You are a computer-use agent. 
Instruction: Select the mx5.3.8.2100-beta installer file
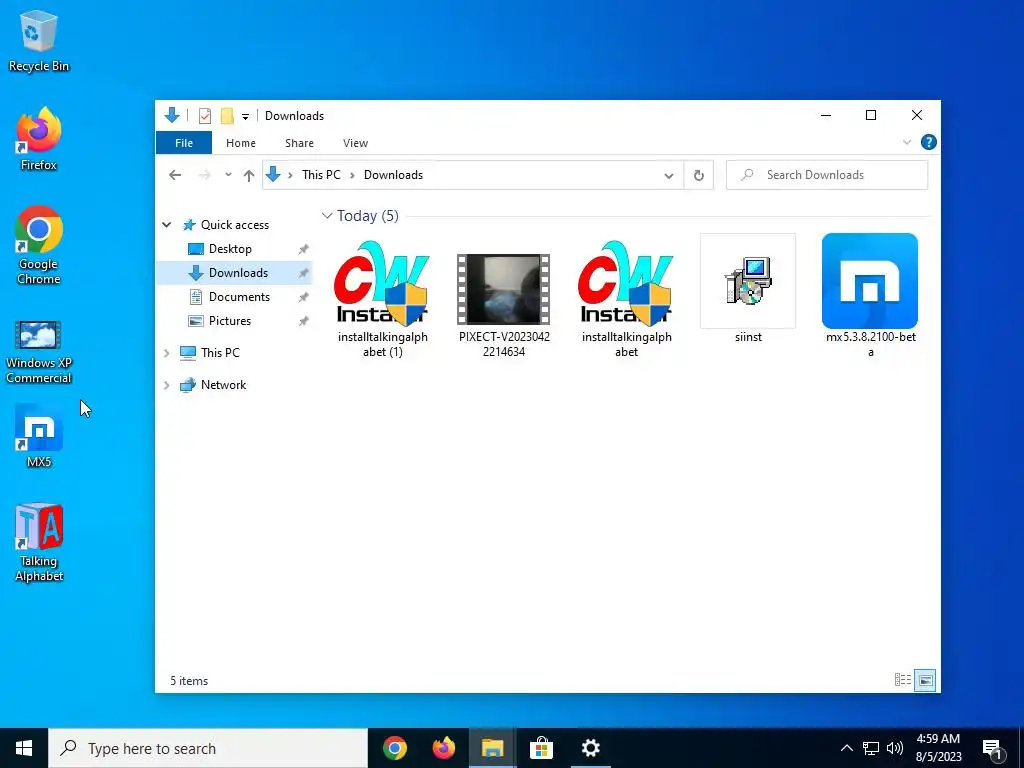(870, 295)
